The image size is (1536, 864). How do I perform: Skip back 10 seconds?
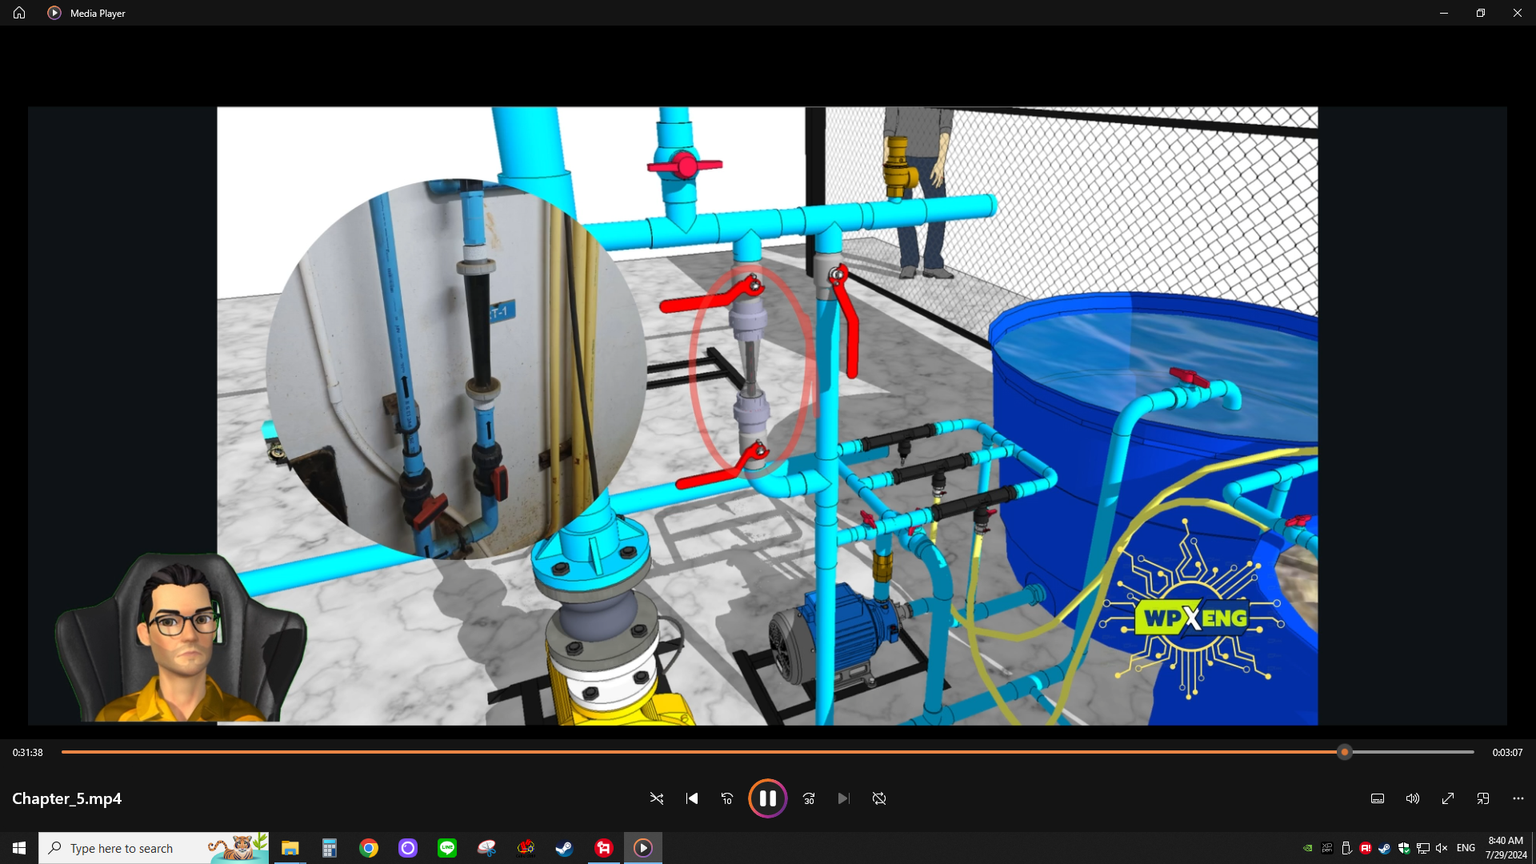[x=727, y=798]
